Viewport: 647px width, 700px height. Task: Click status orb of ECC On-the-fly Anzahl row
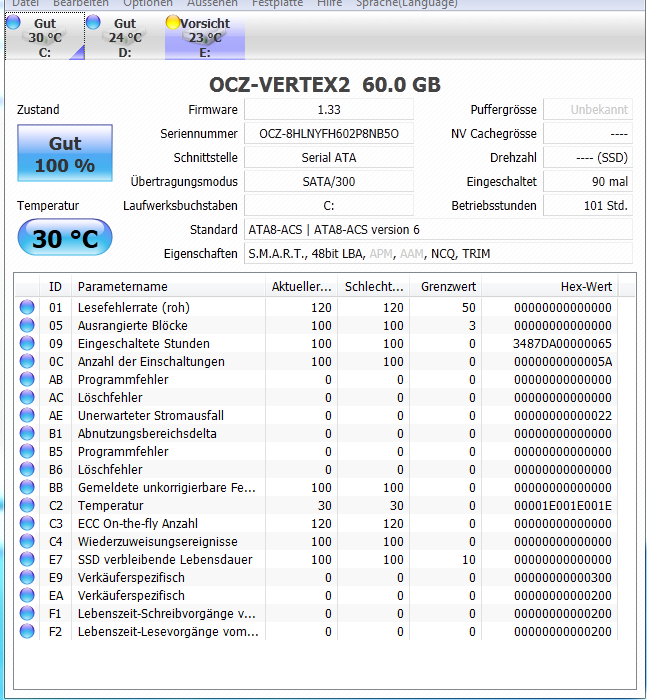(x=27, y=523)
